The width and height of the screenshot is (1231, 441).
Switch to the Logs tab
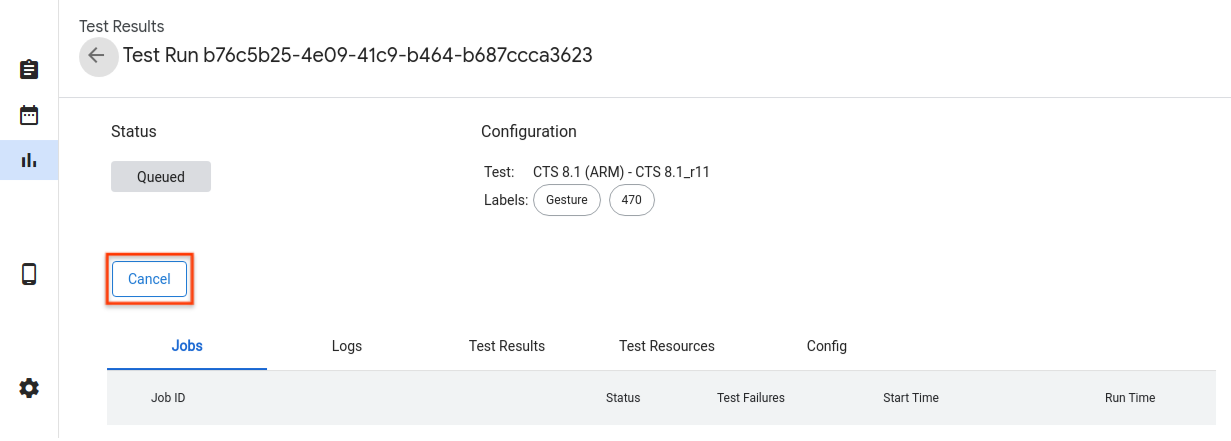pos(347,346)
